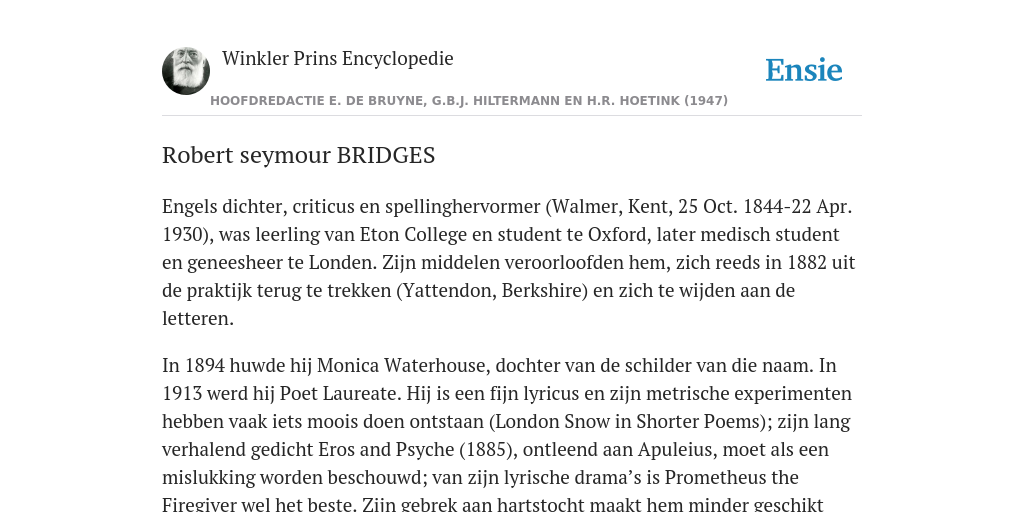Click the bearded man avatar portrait
Viewport: 1024px width, 512px height.
point(186,71)
